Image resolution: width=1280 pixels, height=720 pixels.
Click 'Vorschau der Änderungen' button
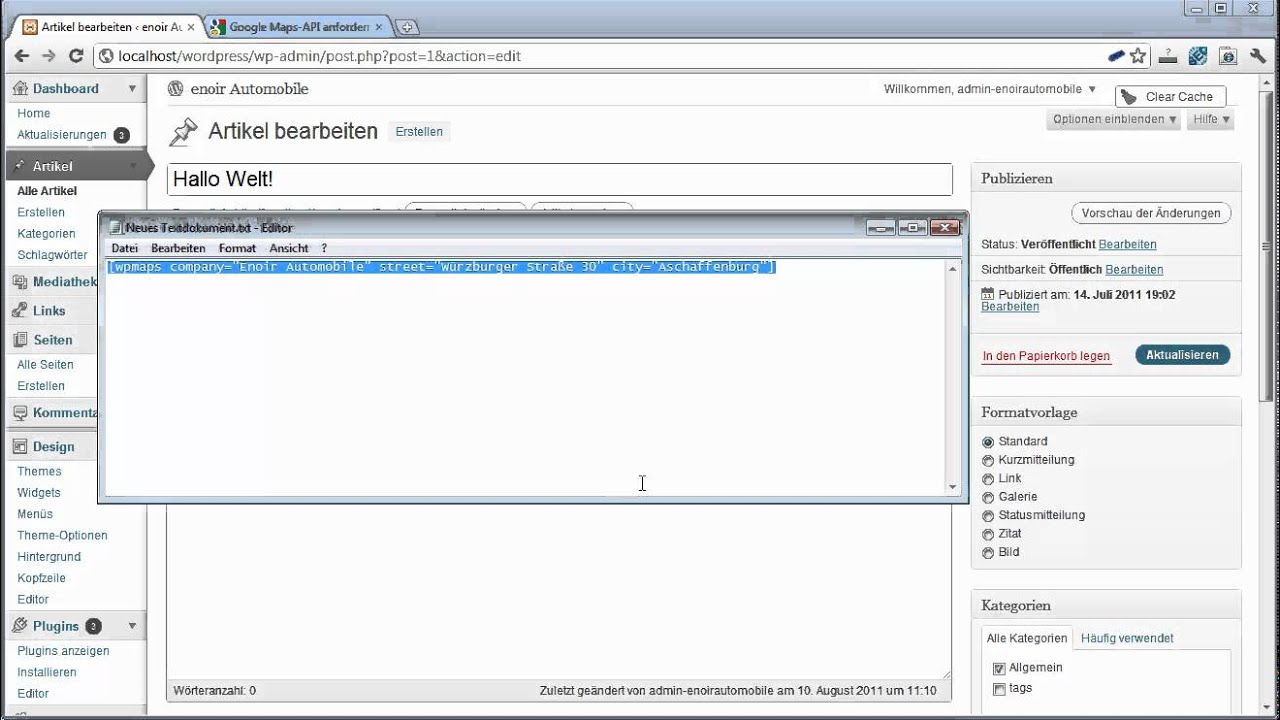point(1151,213)
